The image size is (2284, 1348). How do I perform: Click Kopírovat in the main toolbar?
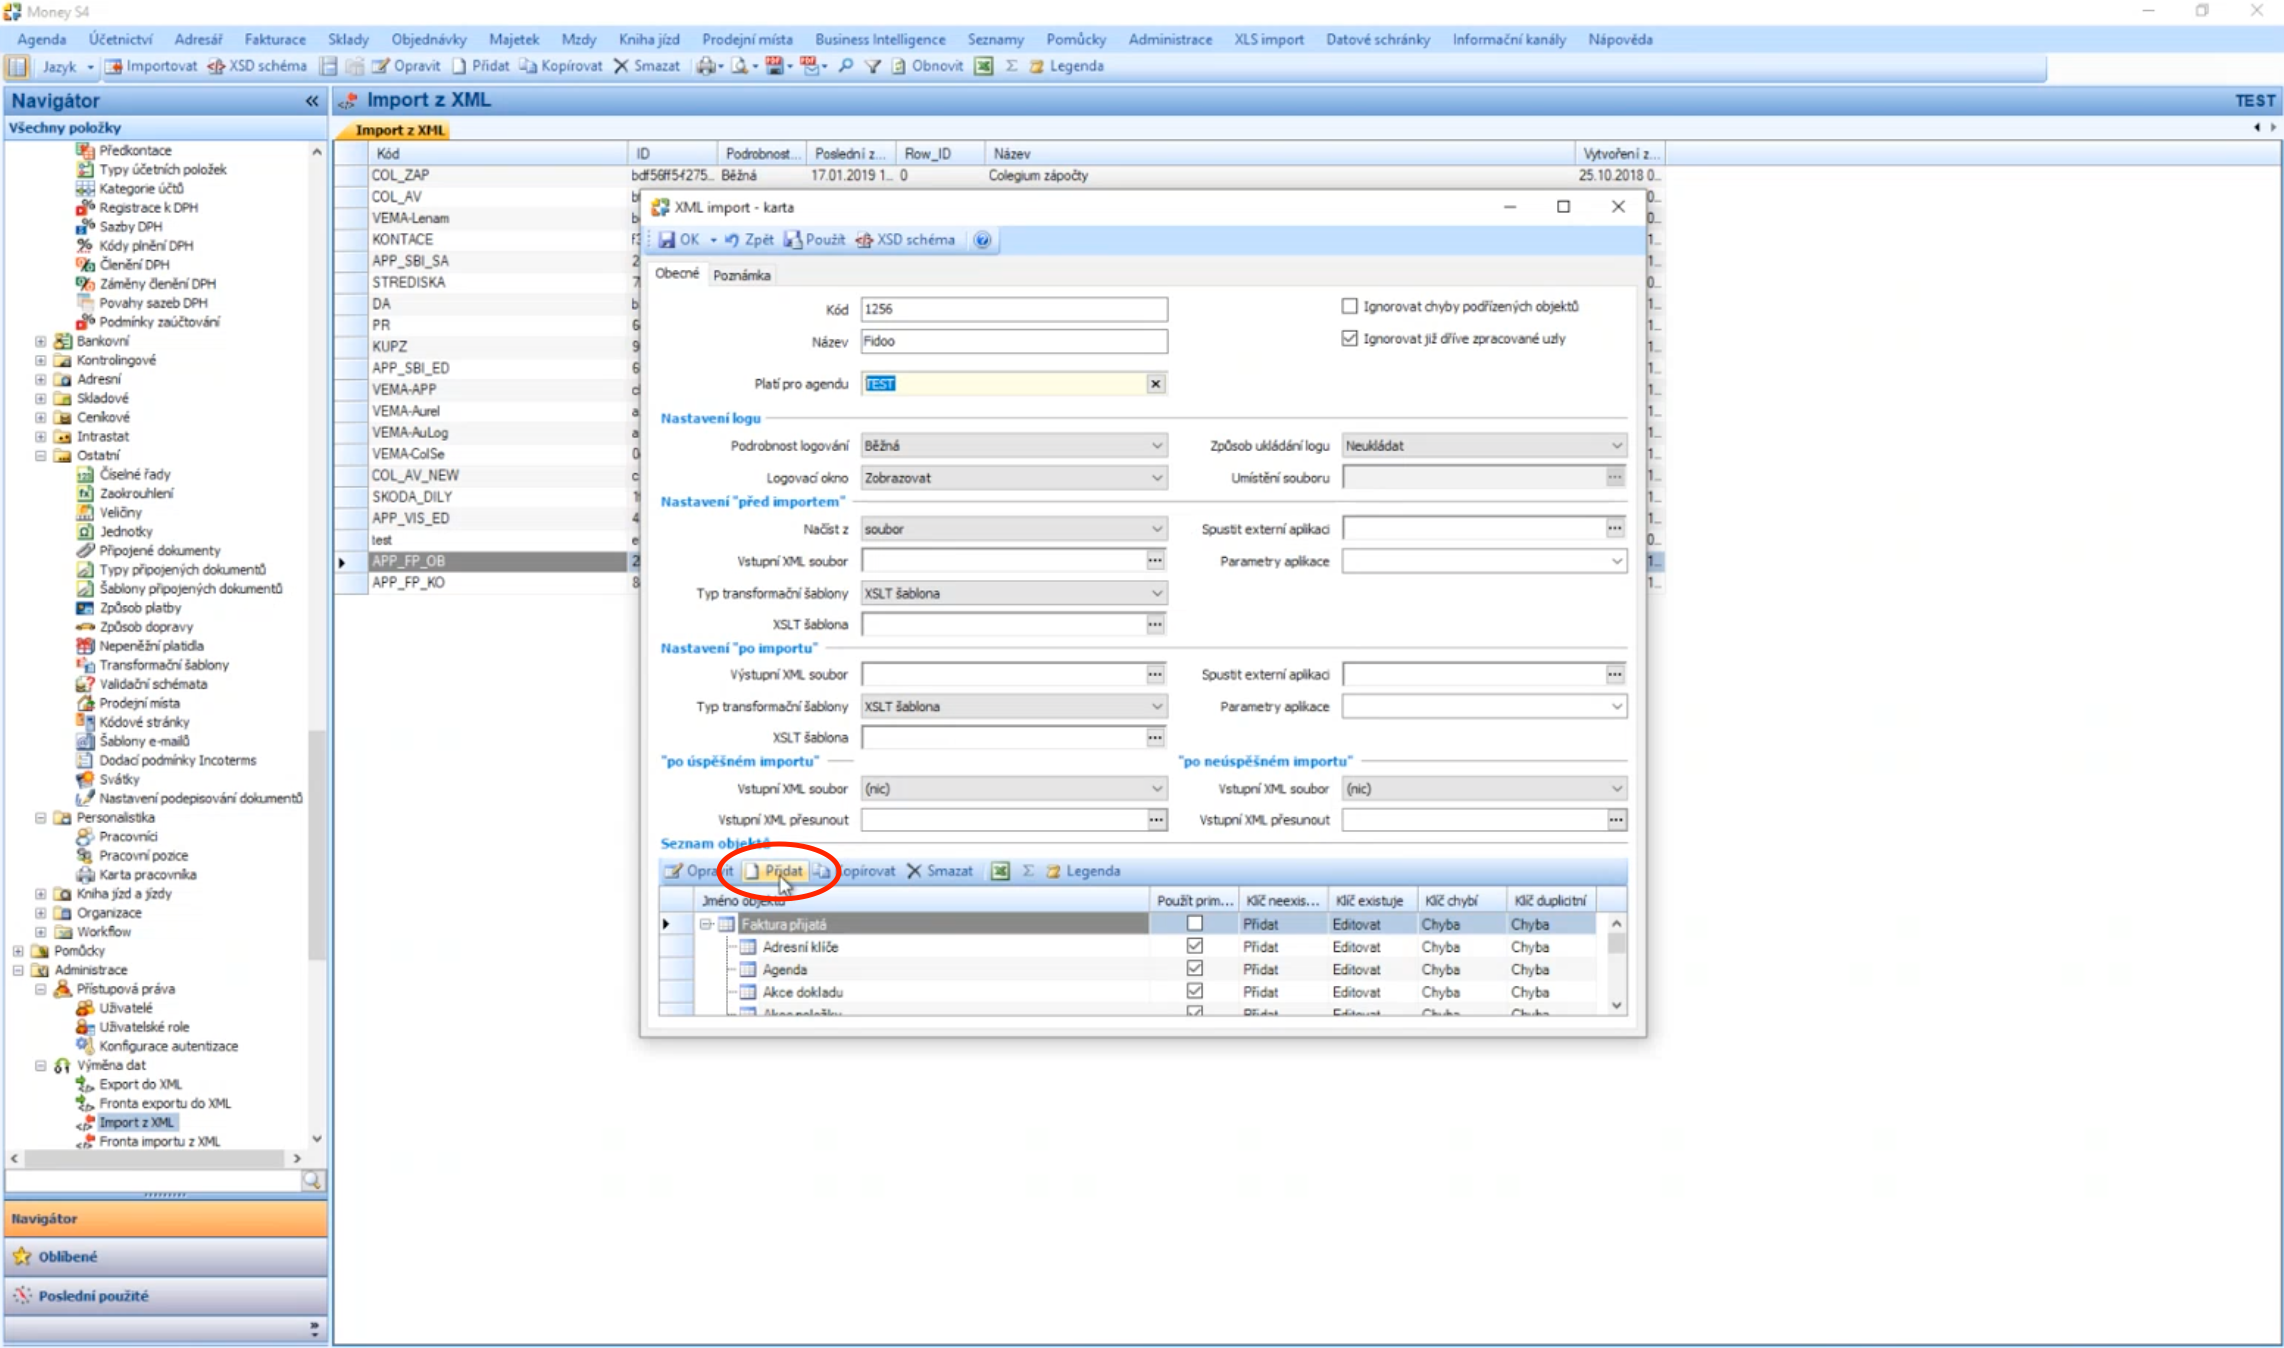tap(561, 66)
